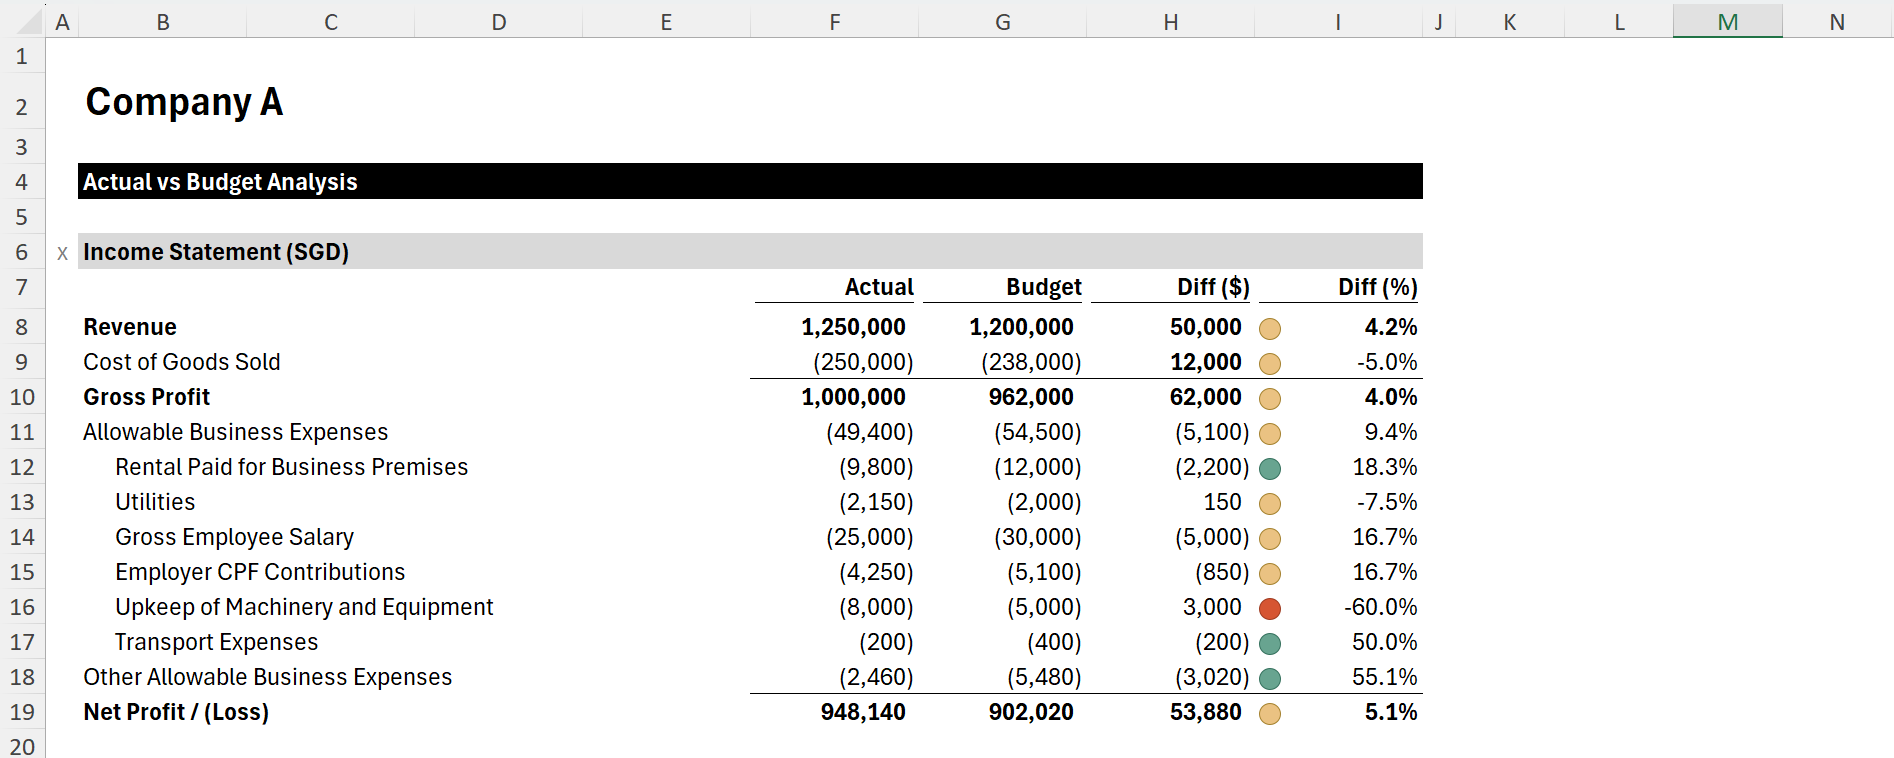This screenshot has width=1894, height=758.
Task: Click actual revenue value 1,250,000
Action: point(853,327)
